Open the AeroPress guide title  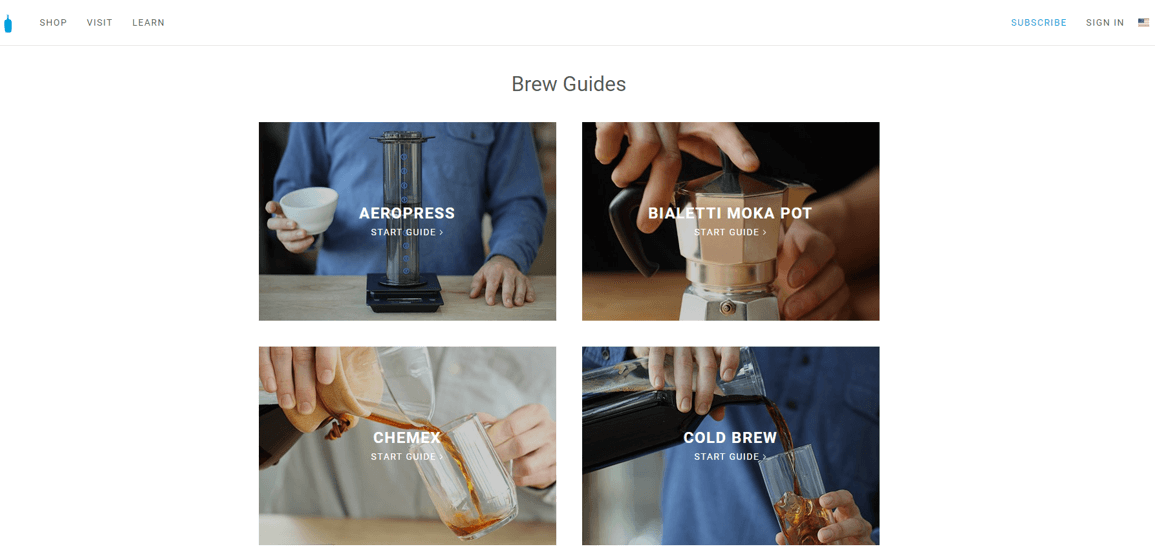[407, 214]
